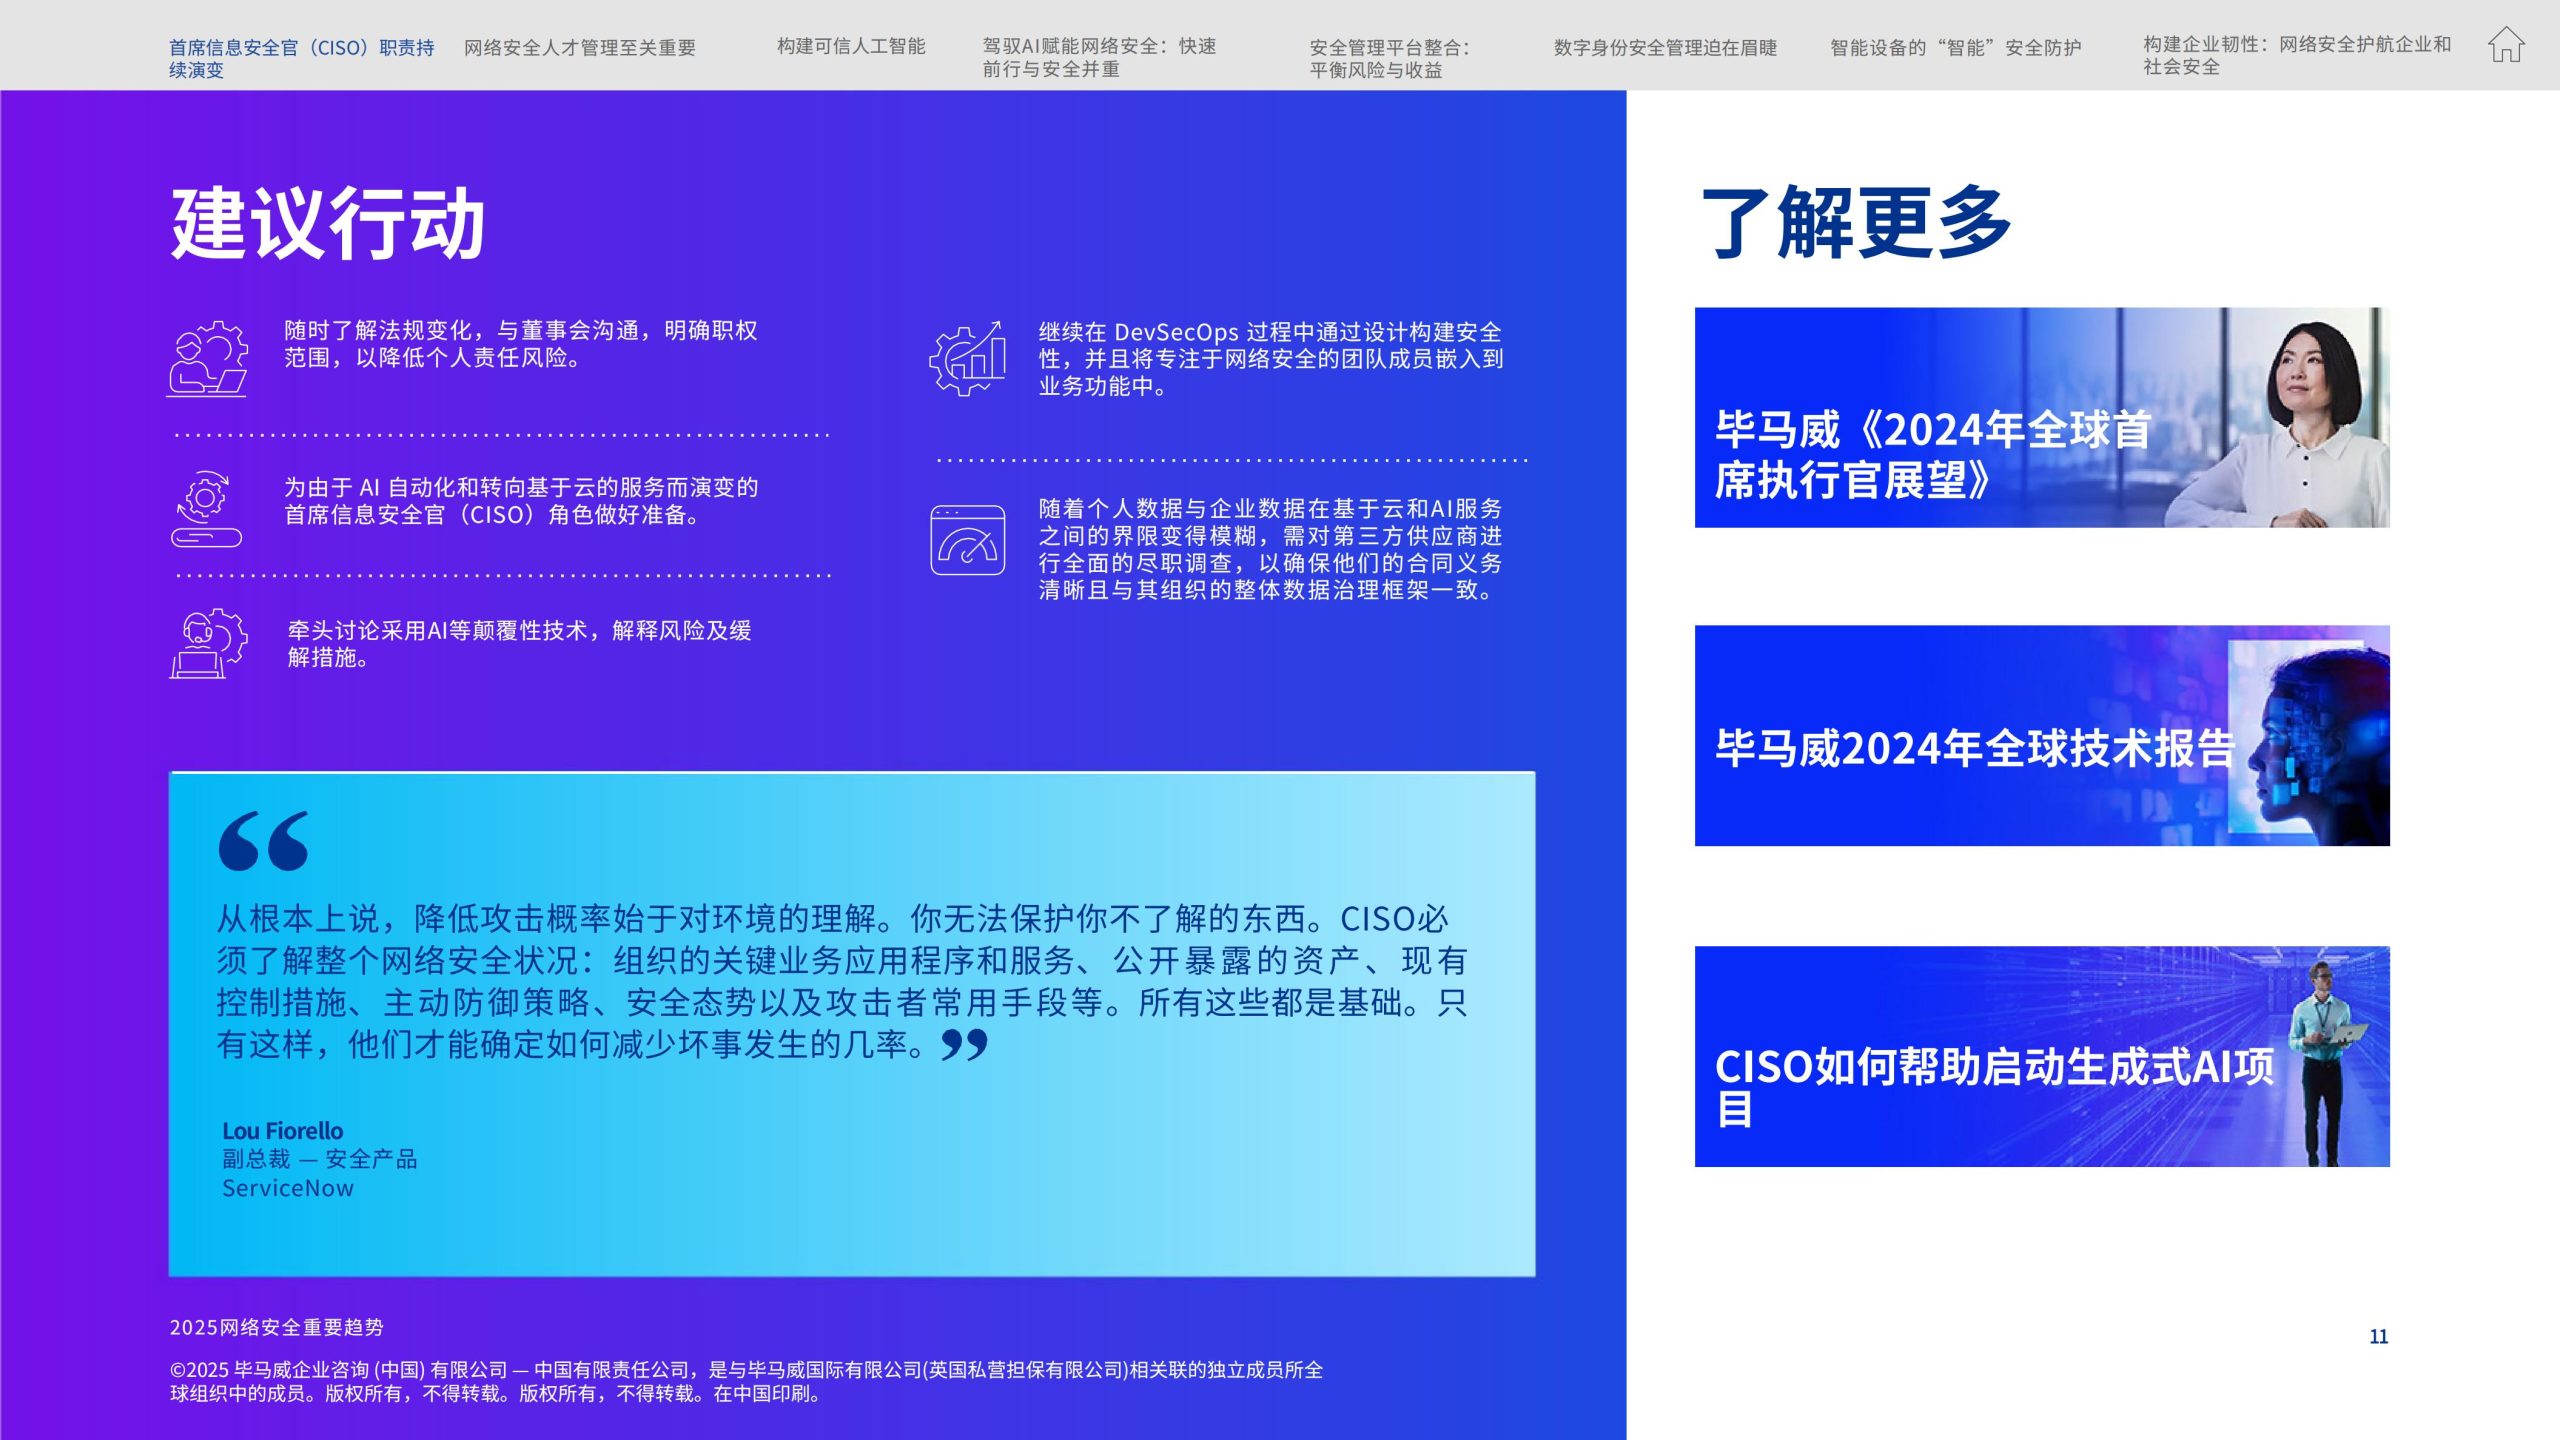Go to 构建可信人工智能 section
Image resolution: width=2560 pixels, height=1440 pixels.
[851, 46]
